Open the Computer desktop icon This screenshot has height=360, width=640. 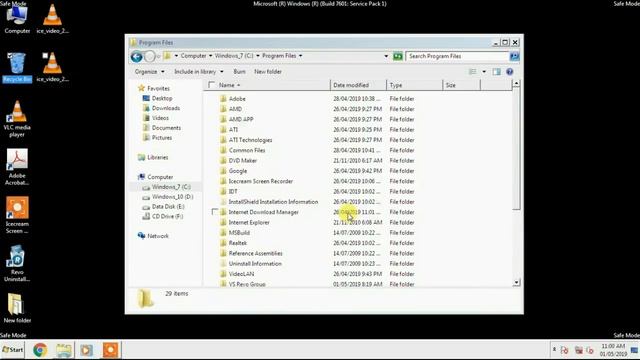[17, 18]
